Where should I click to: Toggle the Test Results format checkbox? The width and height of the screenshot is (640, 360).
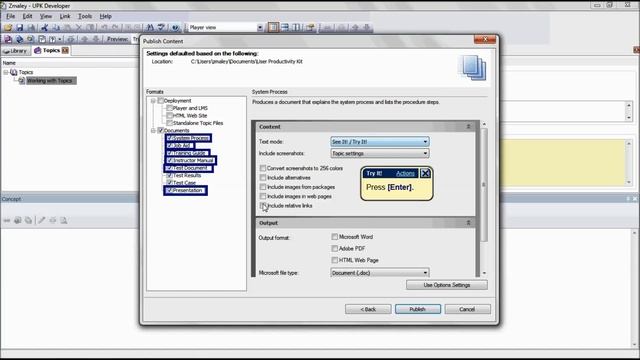(x=169, y=175)
